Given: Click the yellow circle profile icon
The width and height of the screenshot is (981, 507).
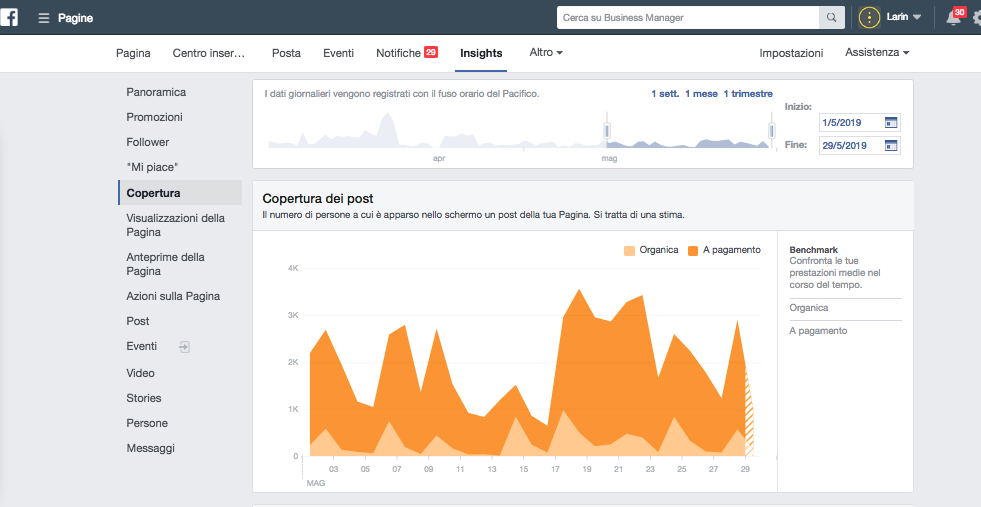Looking at the screenshot, I should [870, 18].
